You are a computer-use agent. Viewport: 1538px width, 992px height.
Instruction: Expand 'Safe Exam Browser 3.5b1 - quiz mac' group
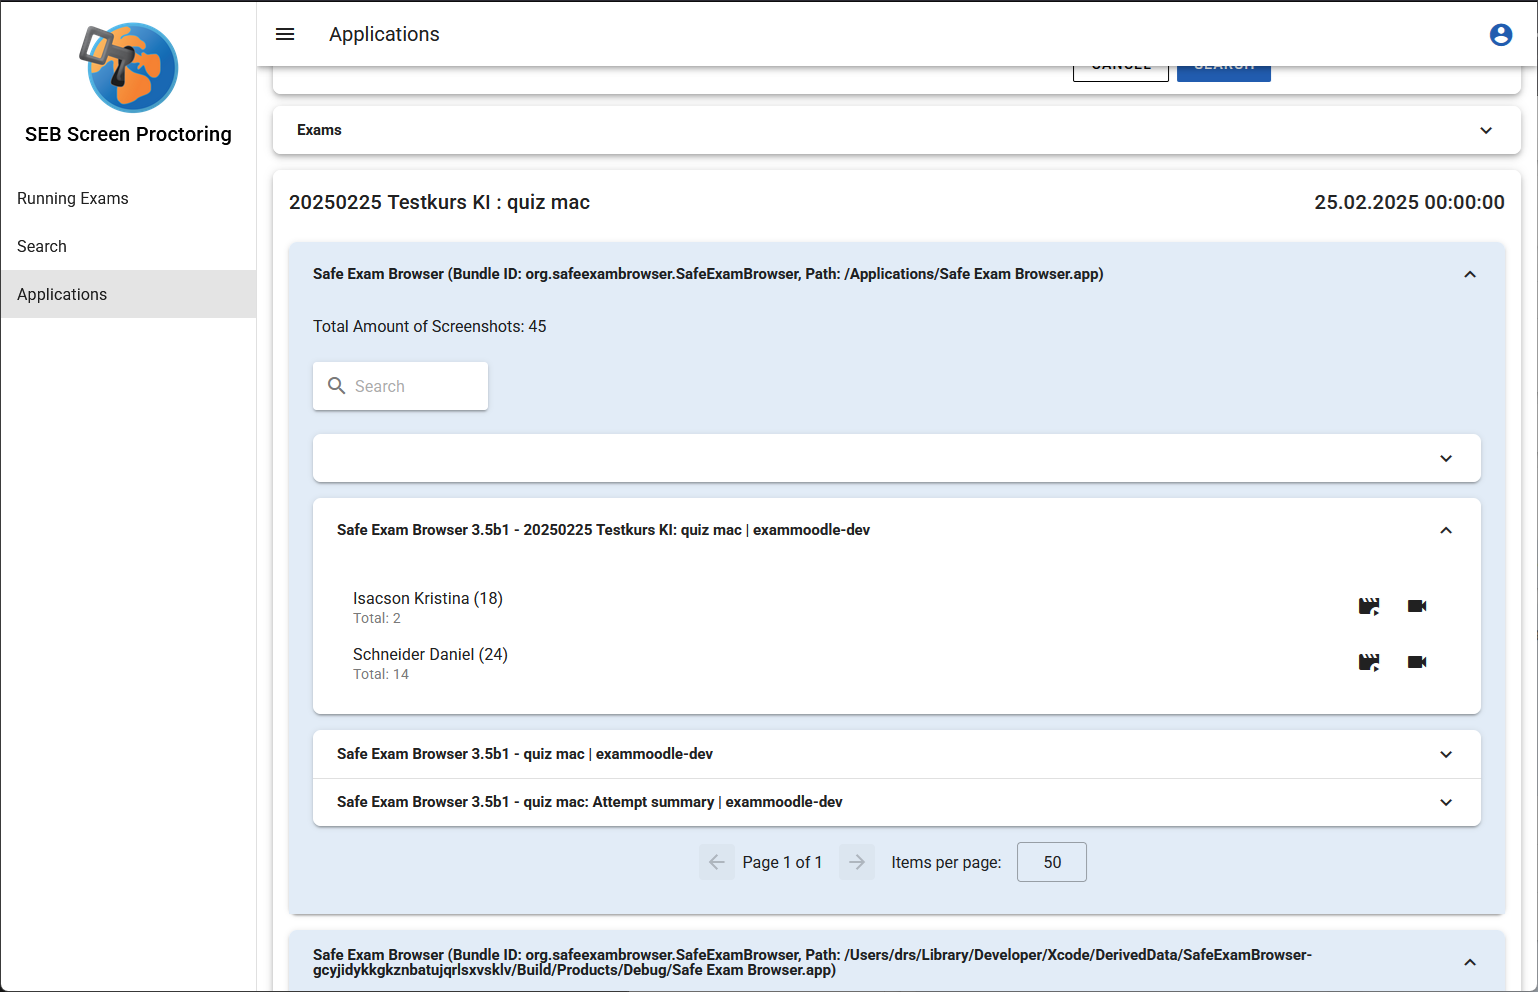pos(897,754)
